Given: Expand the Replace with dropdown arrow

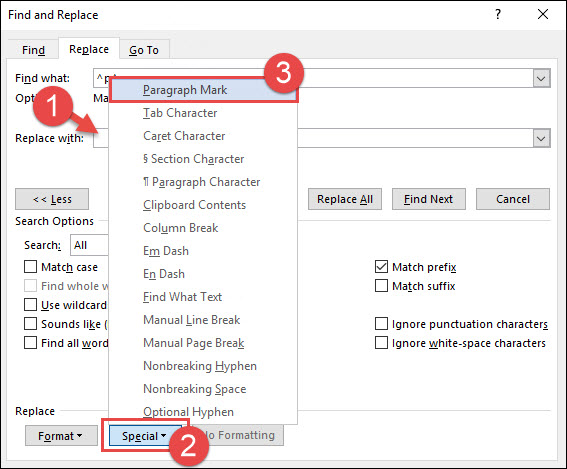Looking at the screenshot, I should (541, 138).
